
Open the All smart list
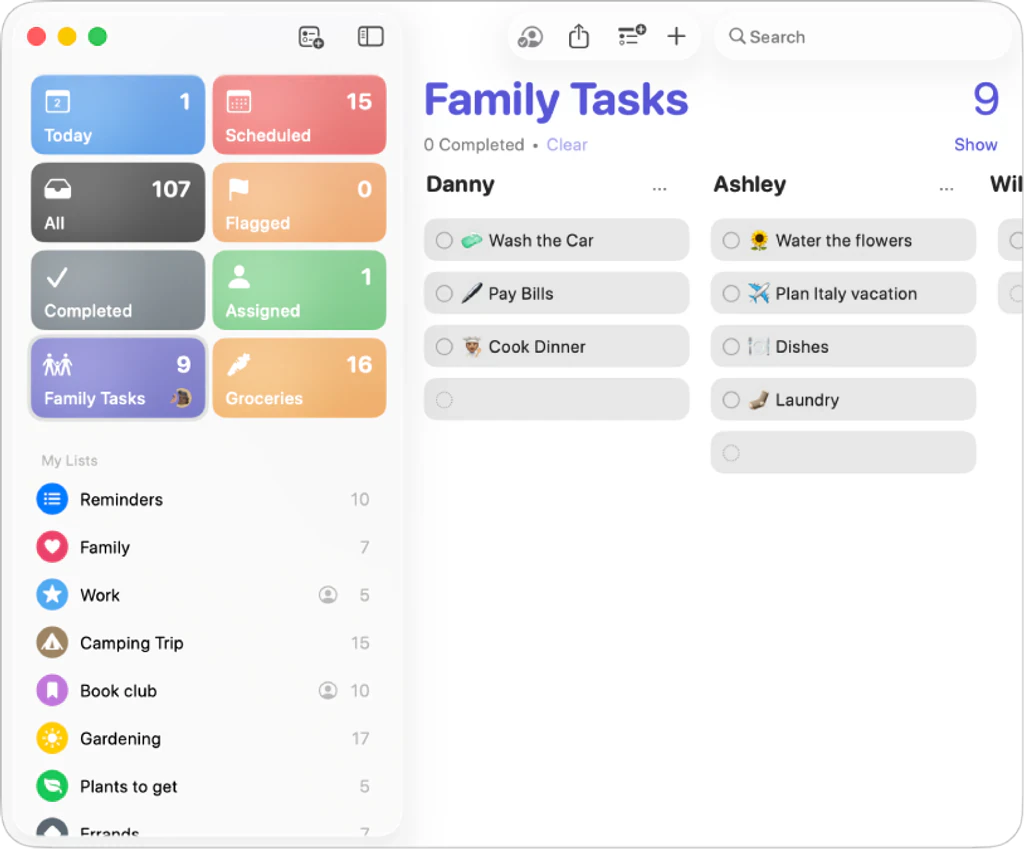coord(118,202)
